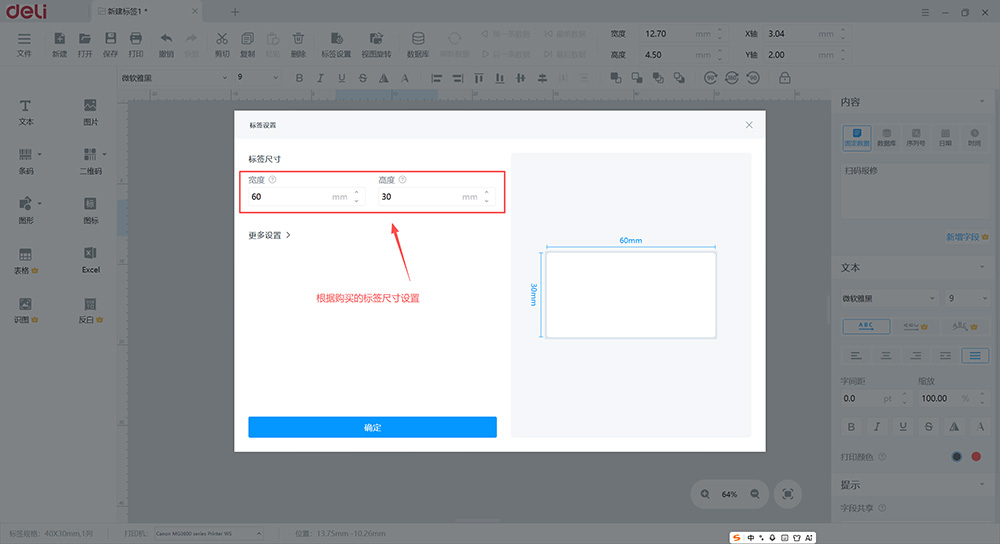Open the 二维码 tool dropdown arrow
Image resolution: width=1000 pixels, height=544 pixels.
pyautogui.click(x=105, y=154)
